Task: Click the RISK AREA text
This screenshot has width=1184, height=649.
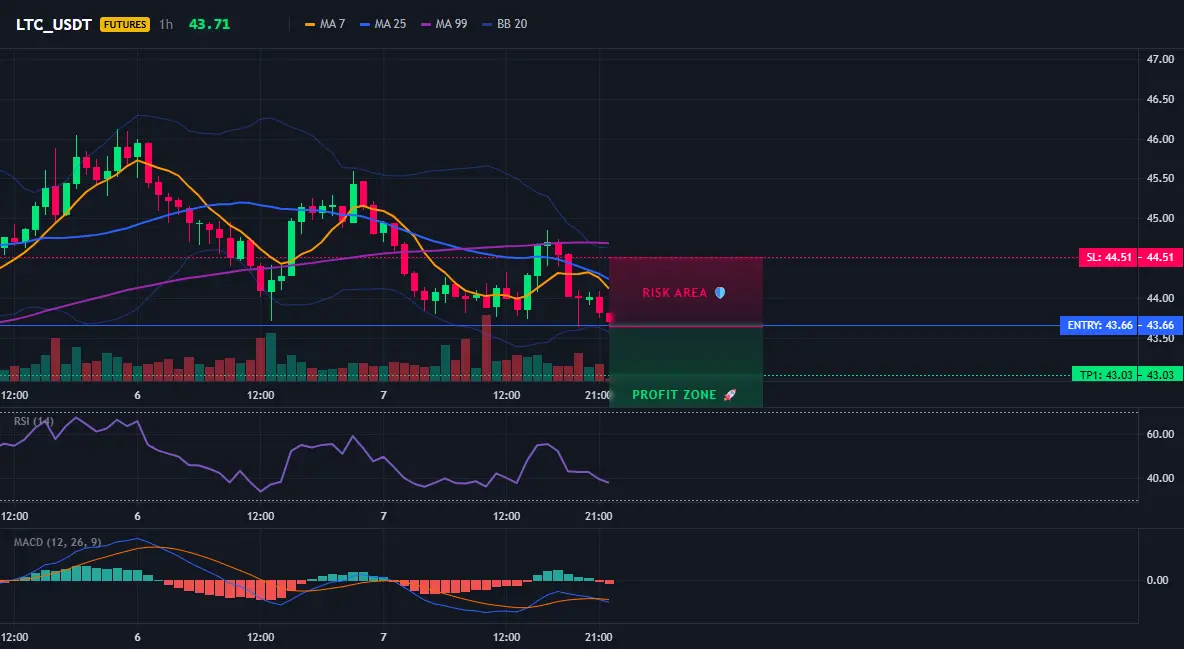Action: tap(674, 292)
